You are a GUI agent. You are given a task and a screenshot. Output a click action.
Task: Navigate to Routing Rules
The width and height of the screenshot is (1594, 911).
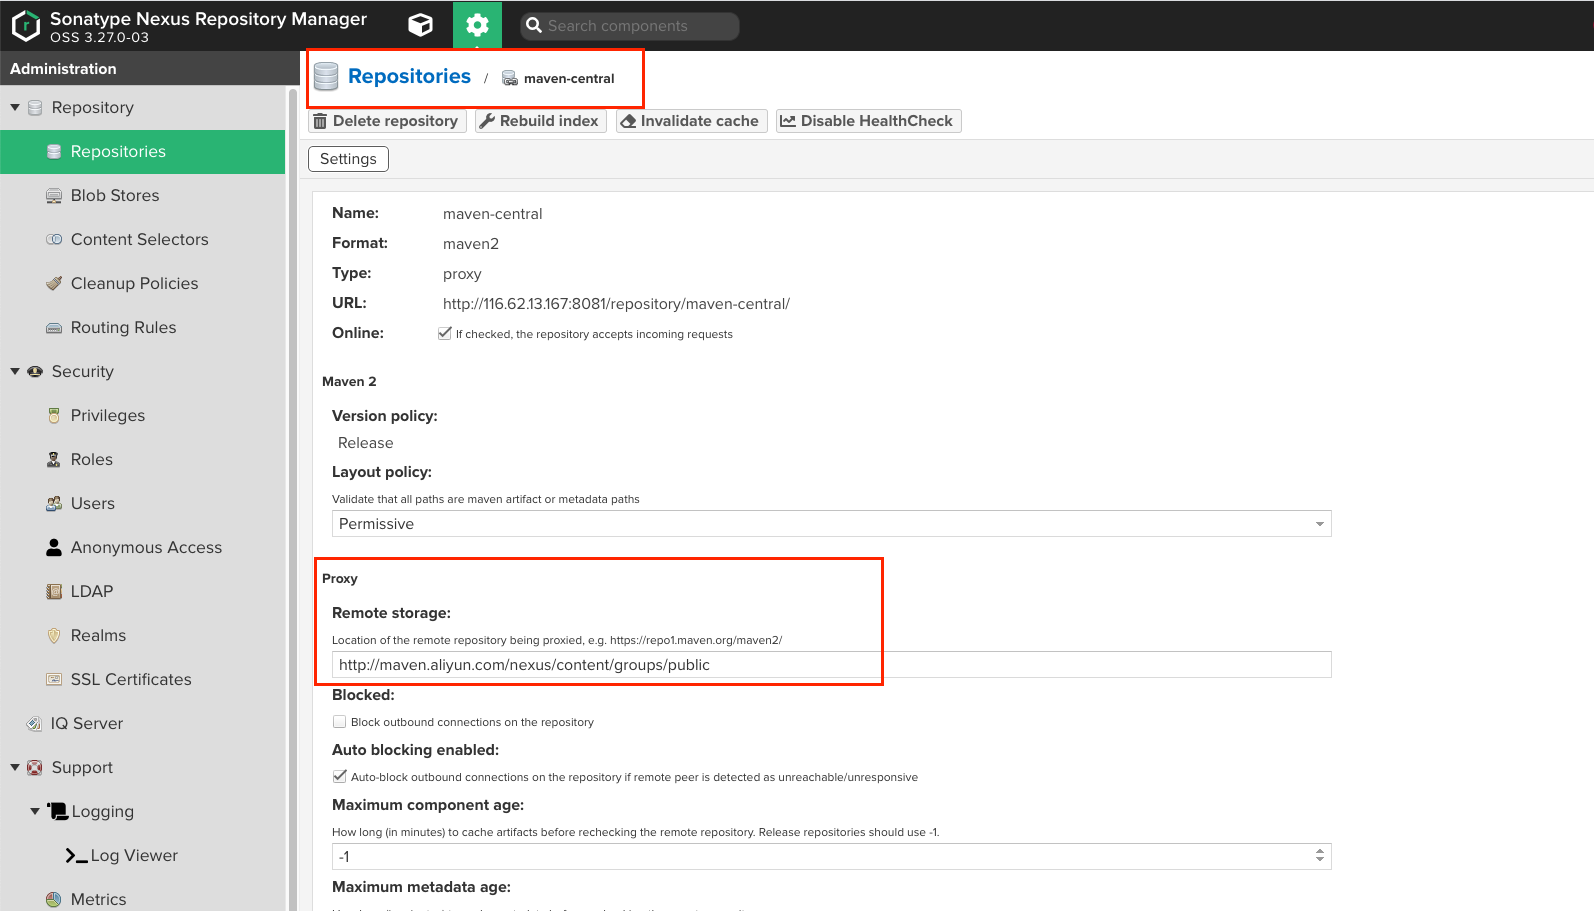(143, 328)
